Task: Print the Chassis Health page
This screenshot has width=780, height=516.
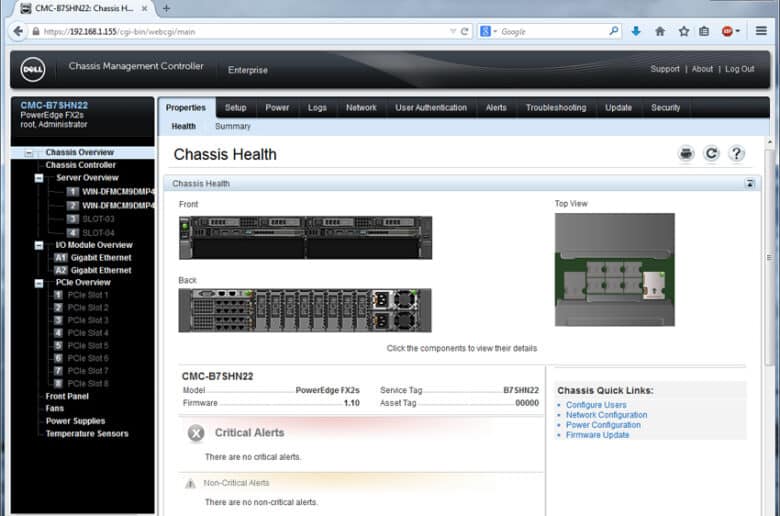Action: coord(686,154)
